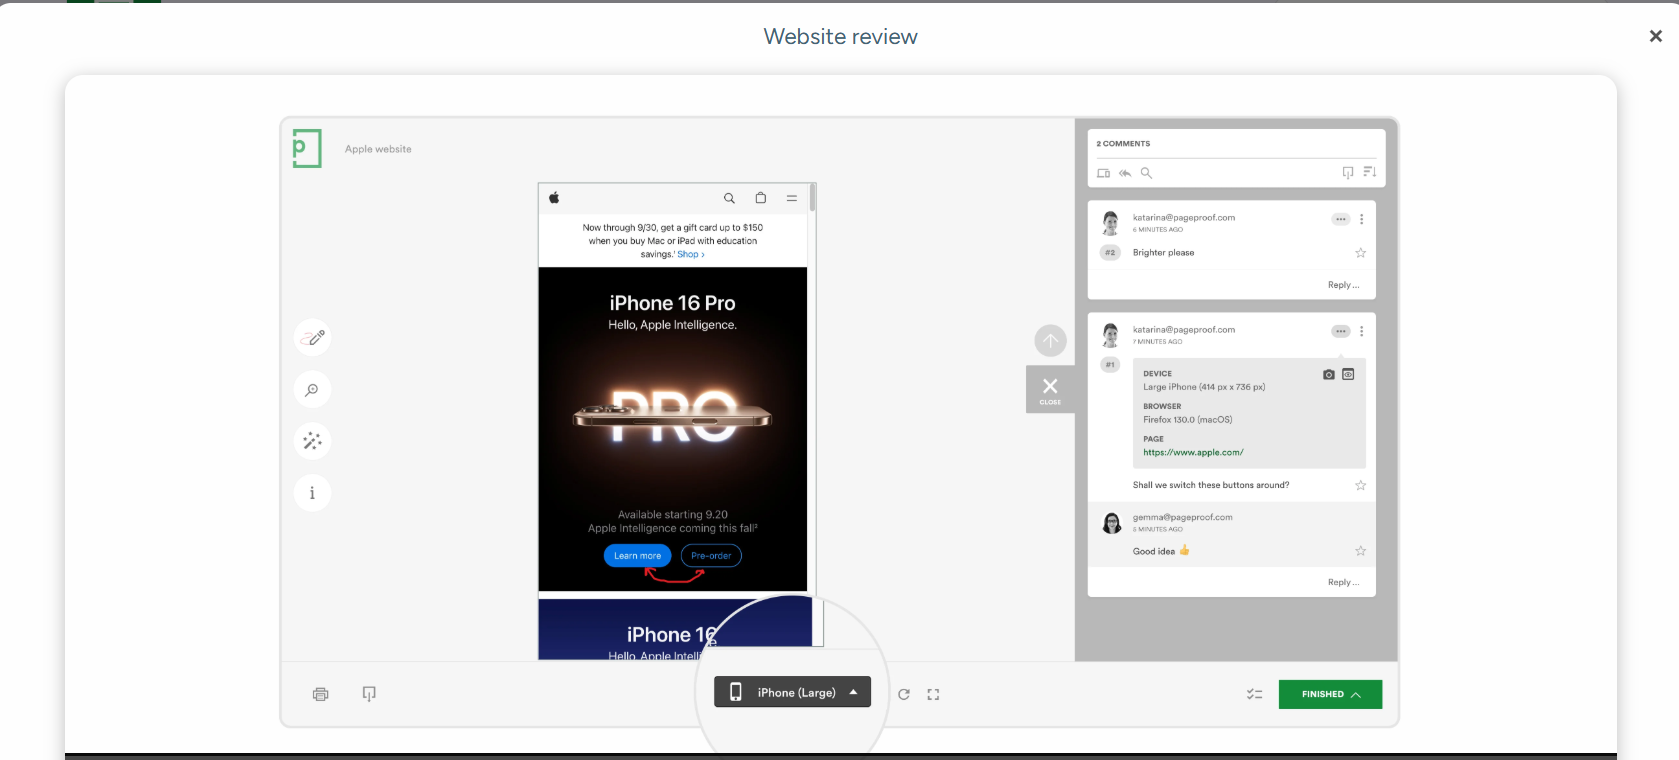Click the 'Apple website' proof title

tap(378, 149)
